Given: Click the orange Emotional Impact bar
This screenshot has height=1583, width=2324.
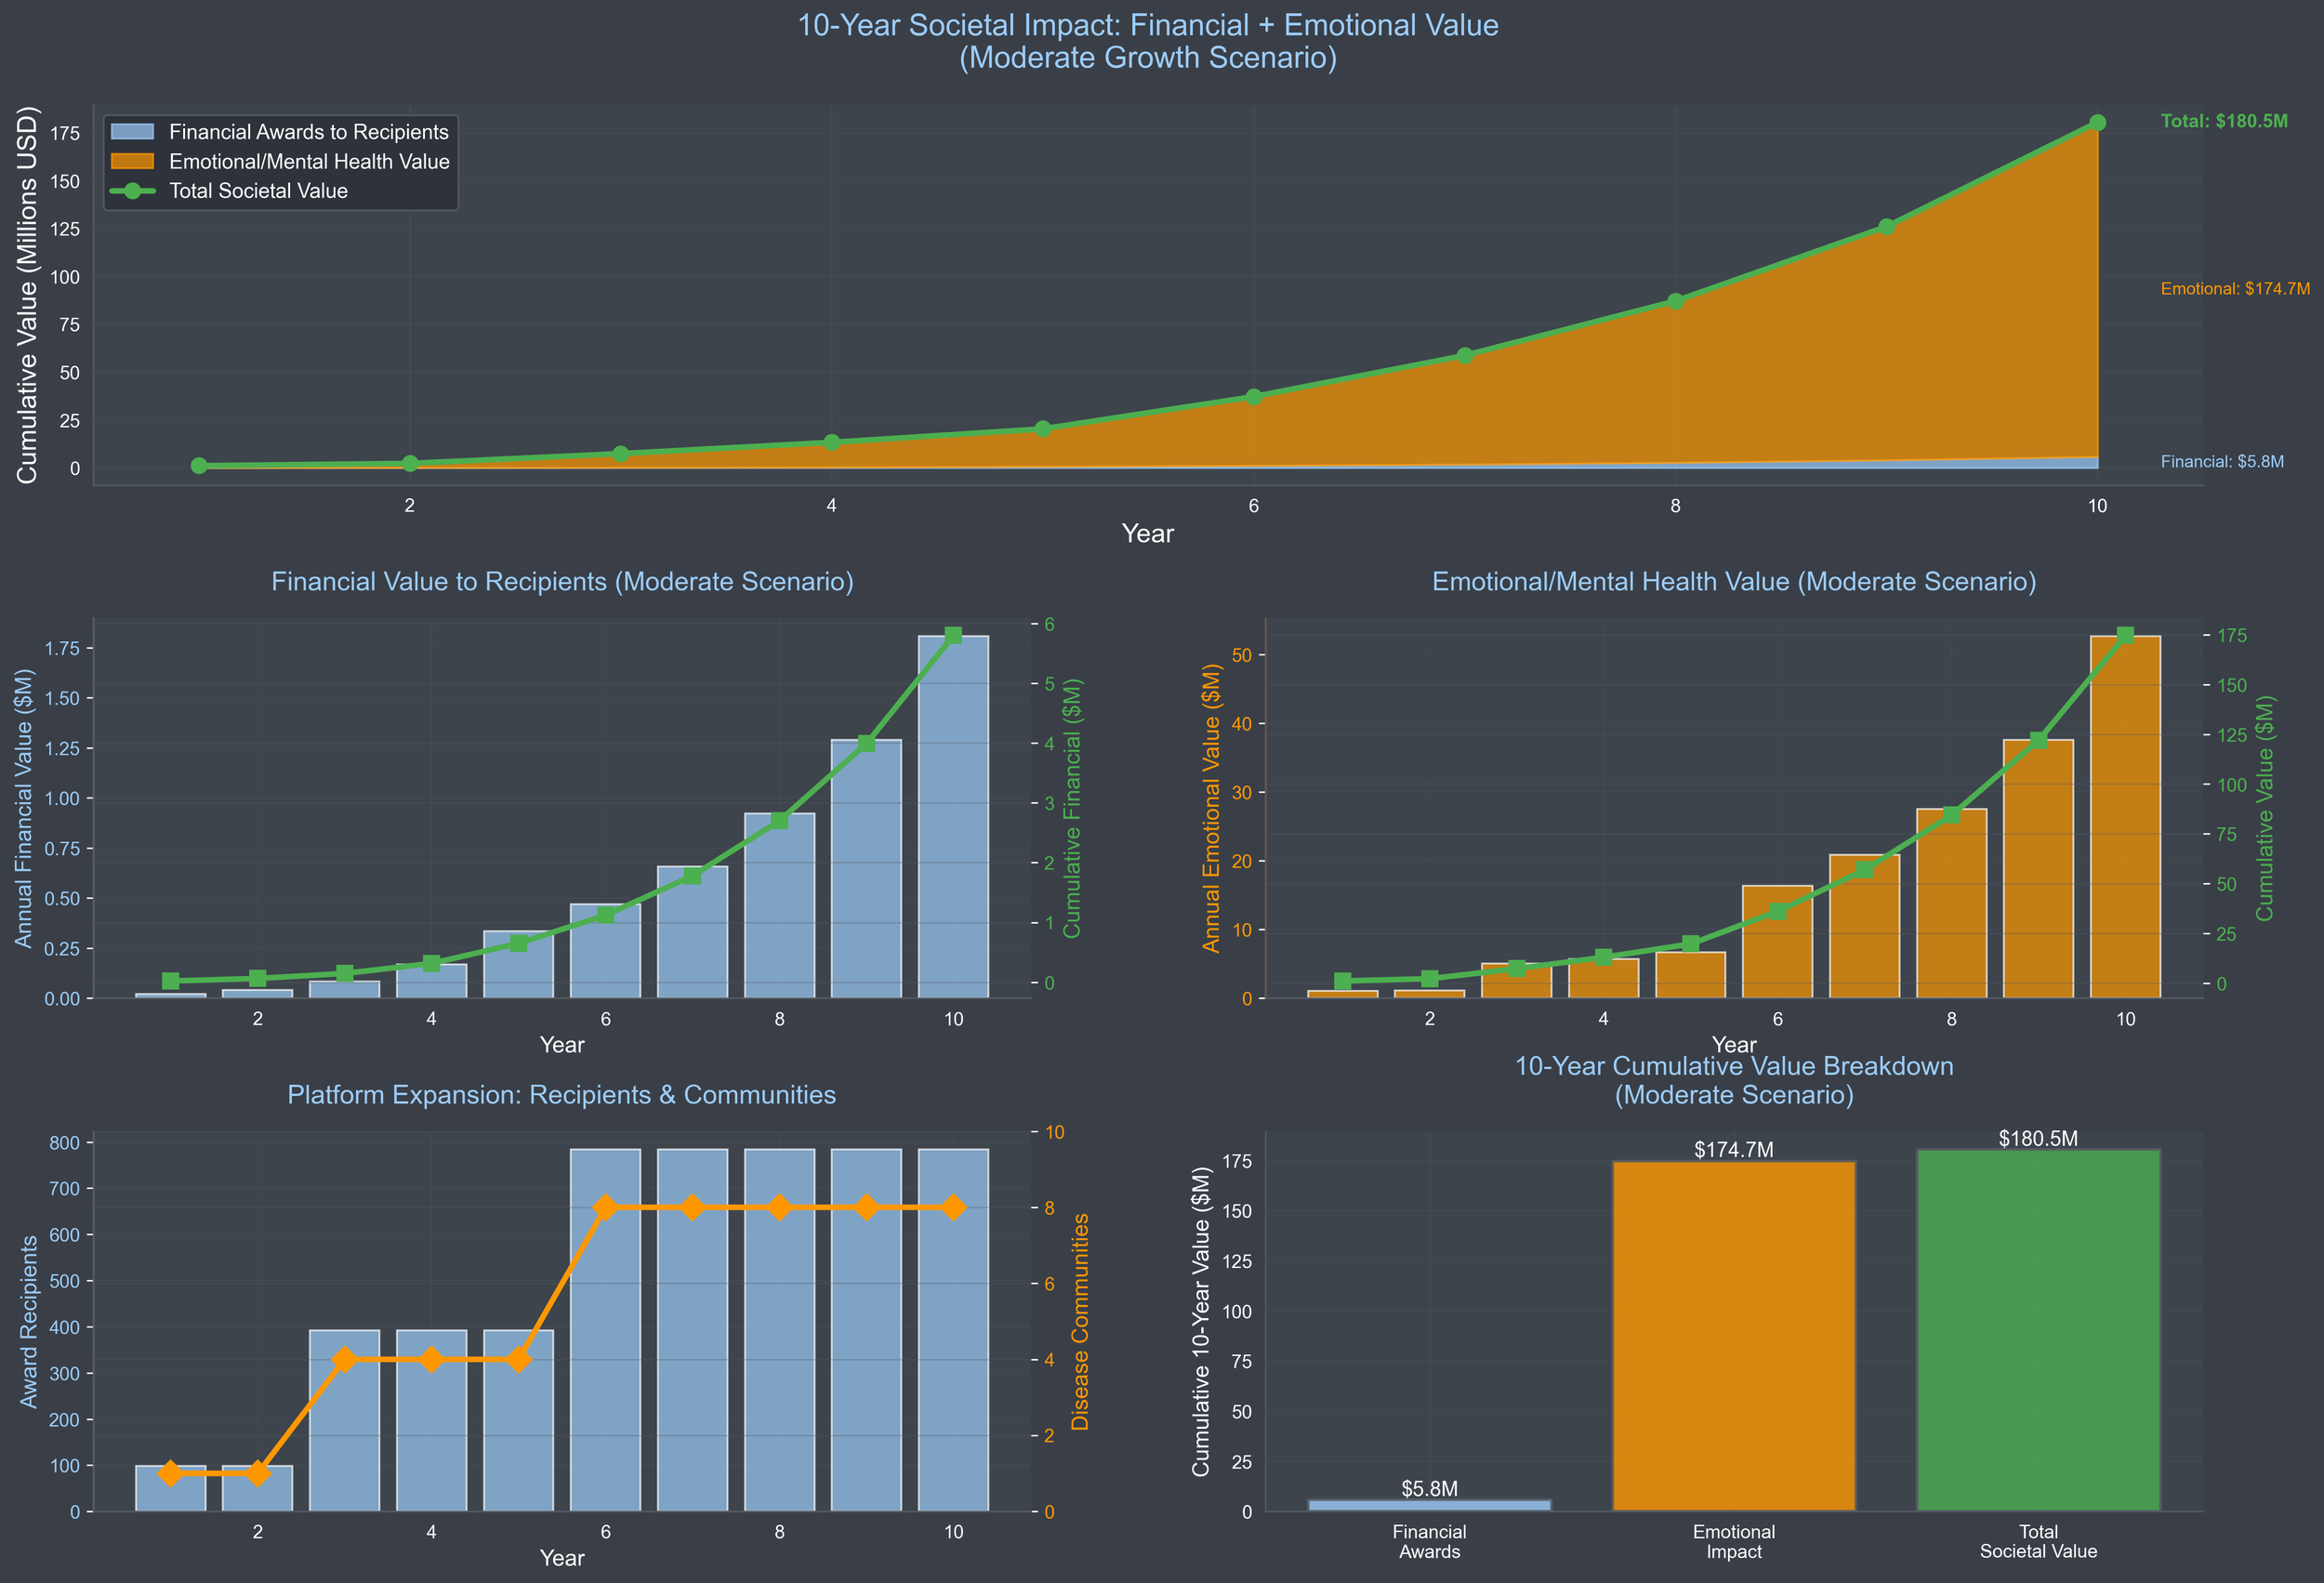Looking at the screenshot, I should (x=1733, y=1335).
